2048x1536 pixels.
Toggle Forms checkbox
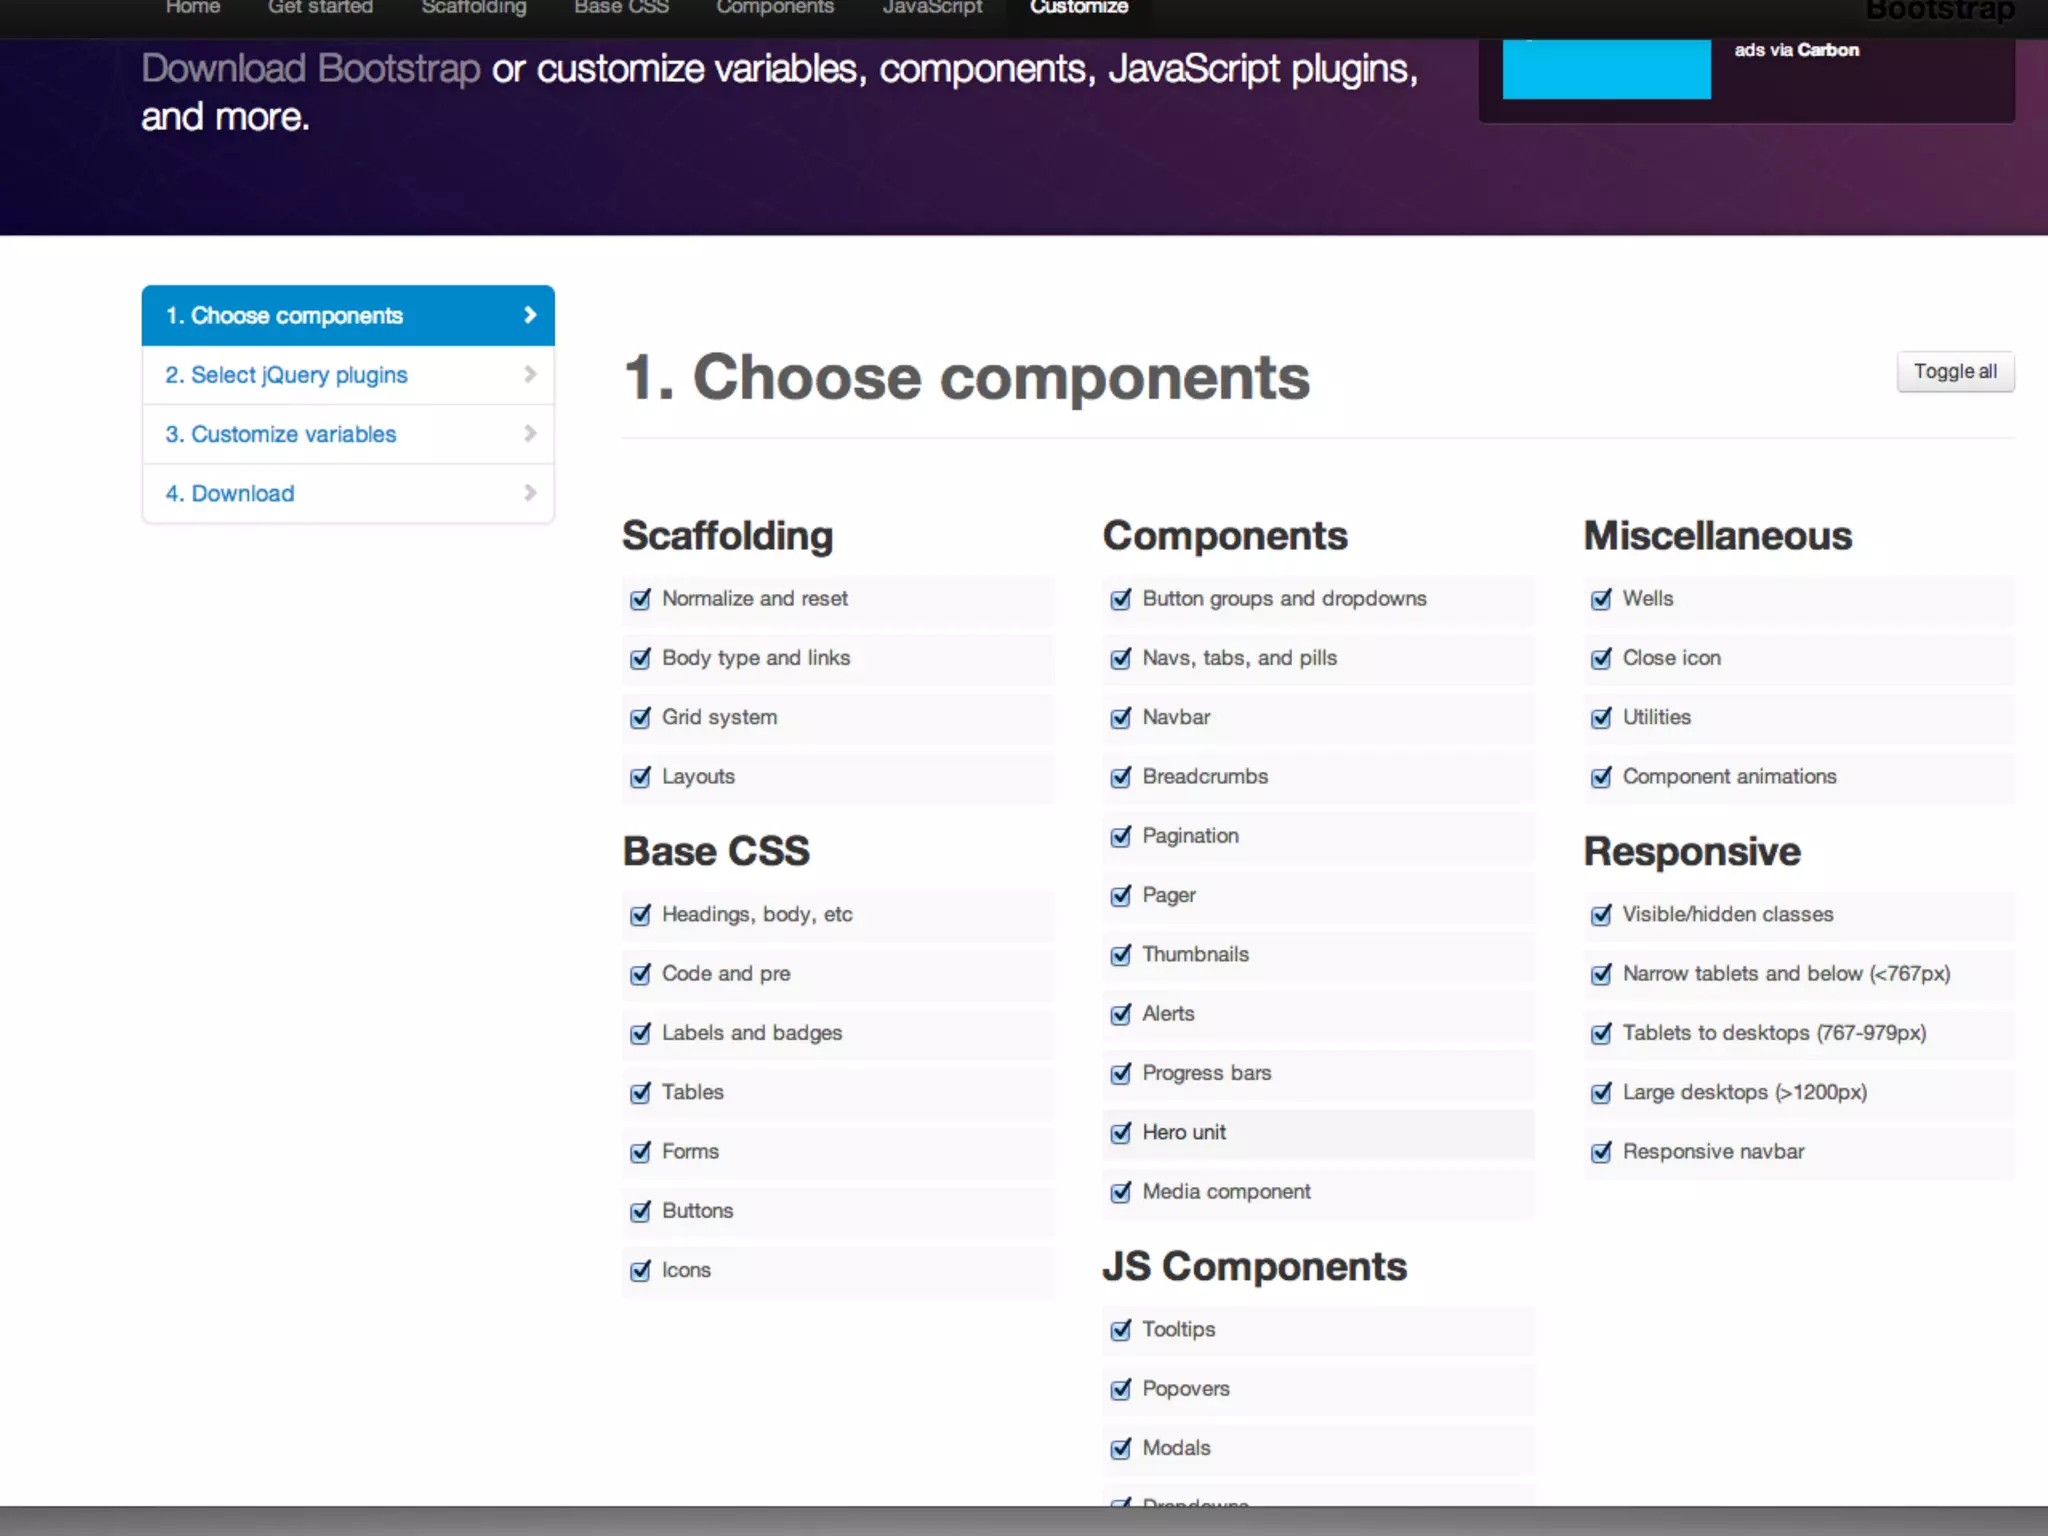pyautogui.click(x=640, y=1152)
